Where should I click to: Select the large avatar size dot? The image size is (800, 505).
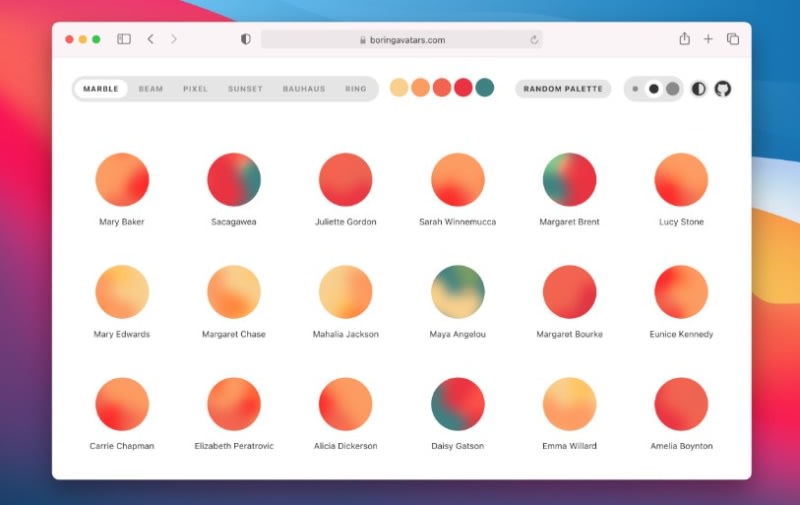pyautogui.click(x=673, y=89)
